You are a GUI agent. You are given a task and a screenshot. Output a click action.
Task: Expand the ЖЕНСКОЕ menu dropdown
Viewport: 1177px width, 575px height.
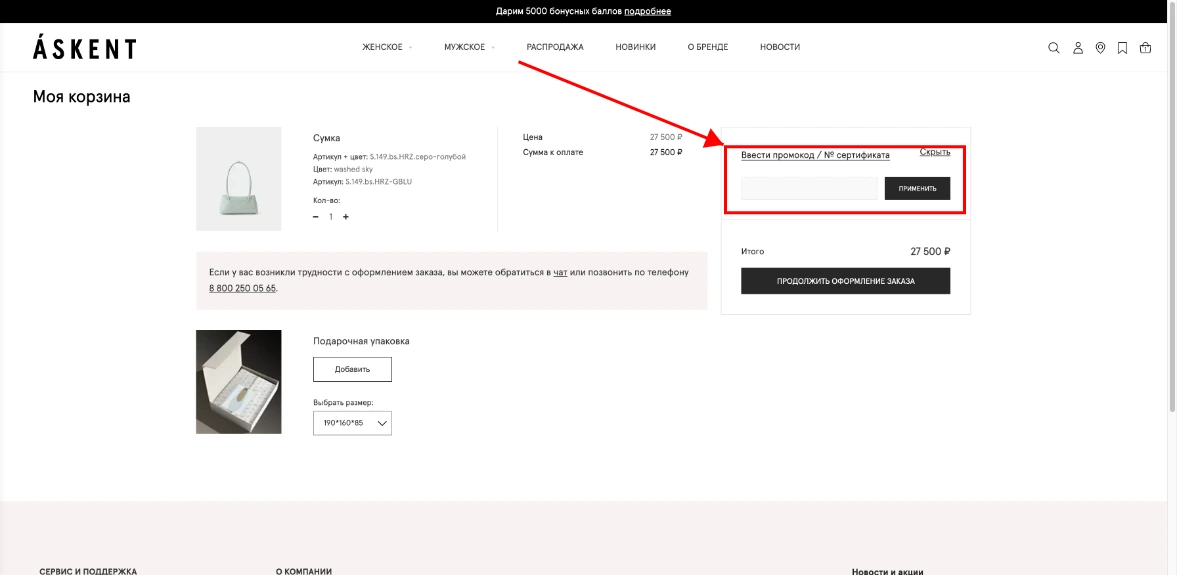click(x=386, y=47)
